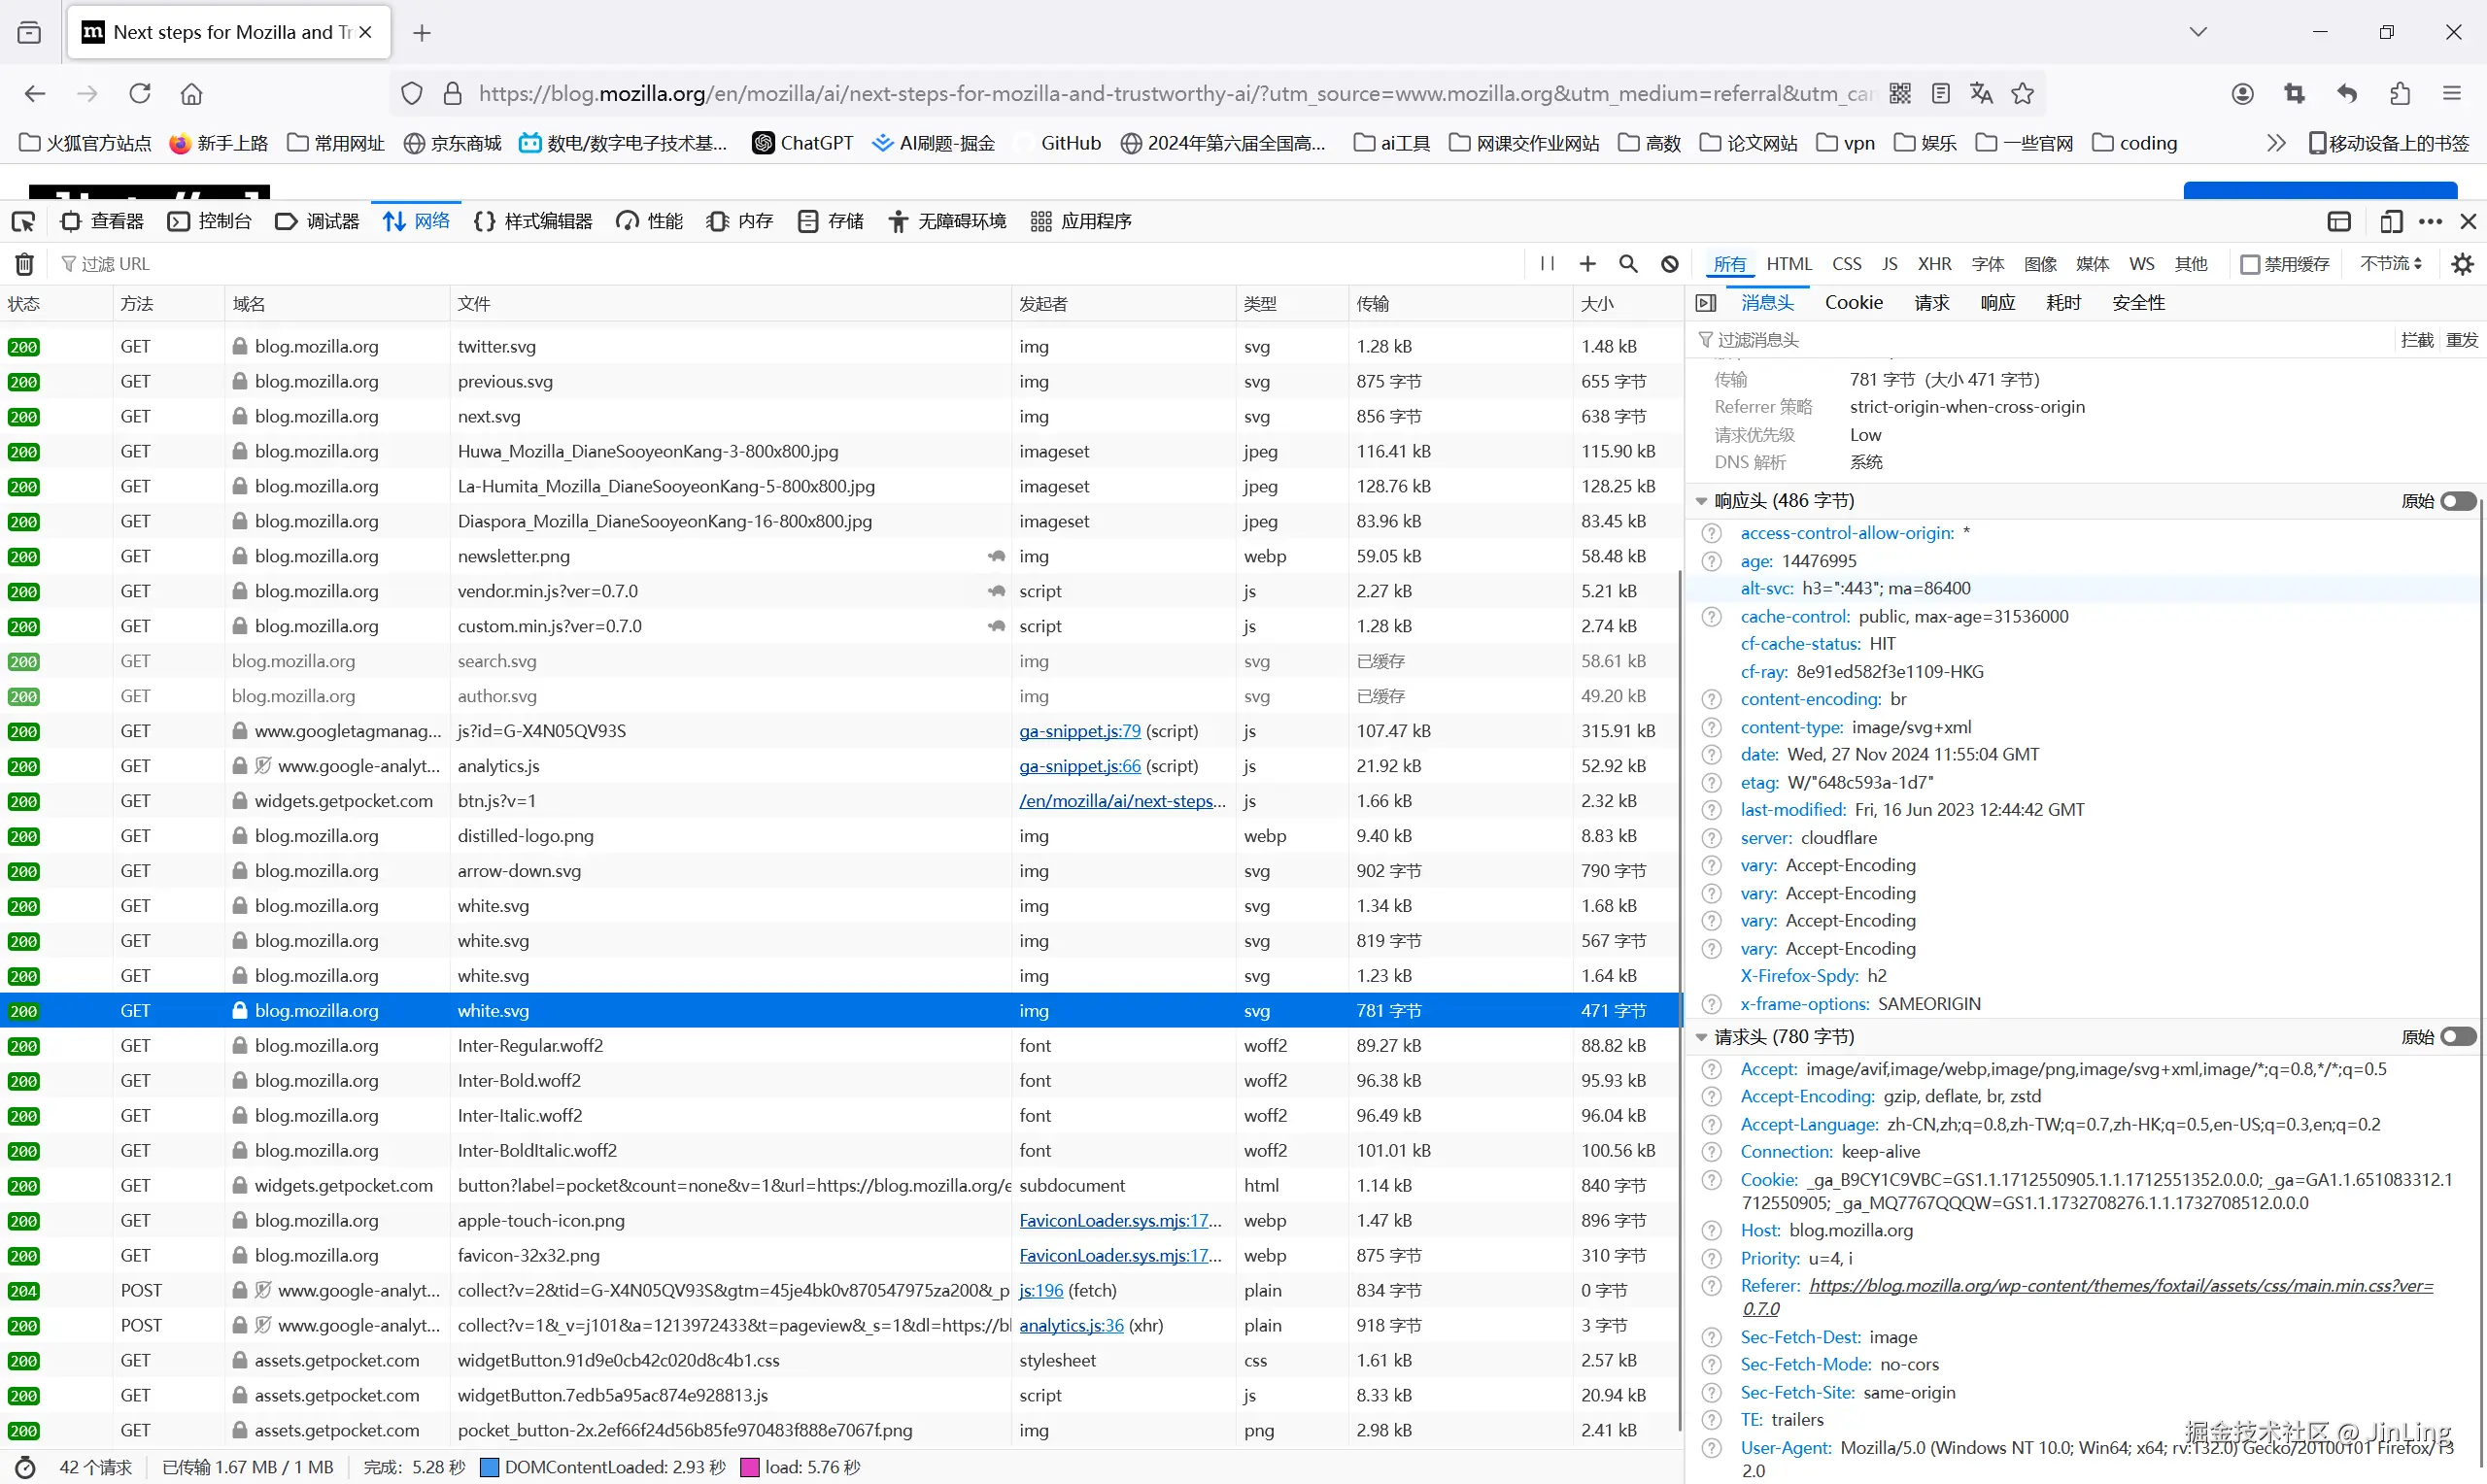Collapse the 响应头 section arrow
2487x1484 pixels.
tap(1701, 501)
